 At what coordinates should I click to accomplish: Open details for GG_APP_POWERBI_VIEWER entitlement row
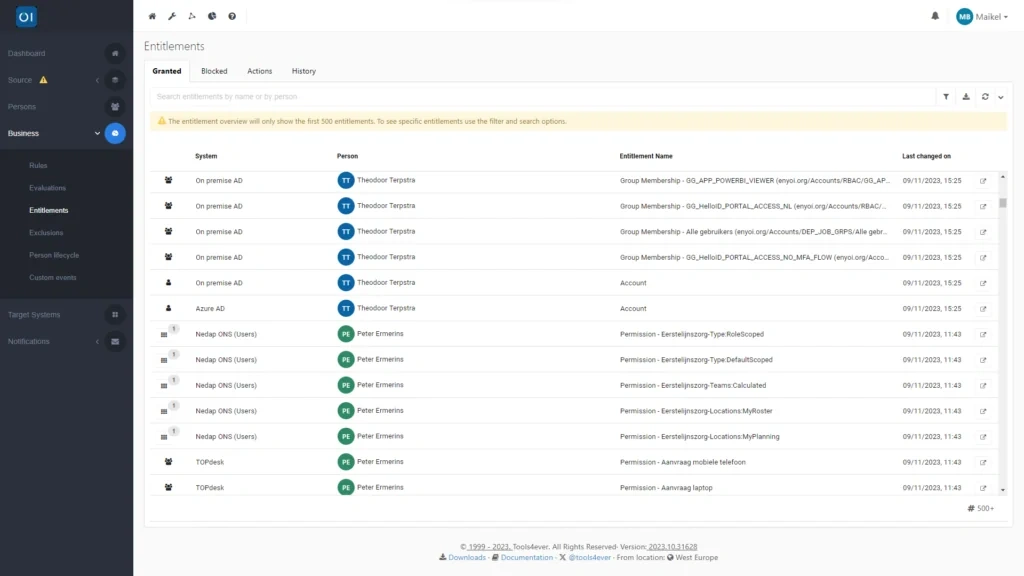983,181
